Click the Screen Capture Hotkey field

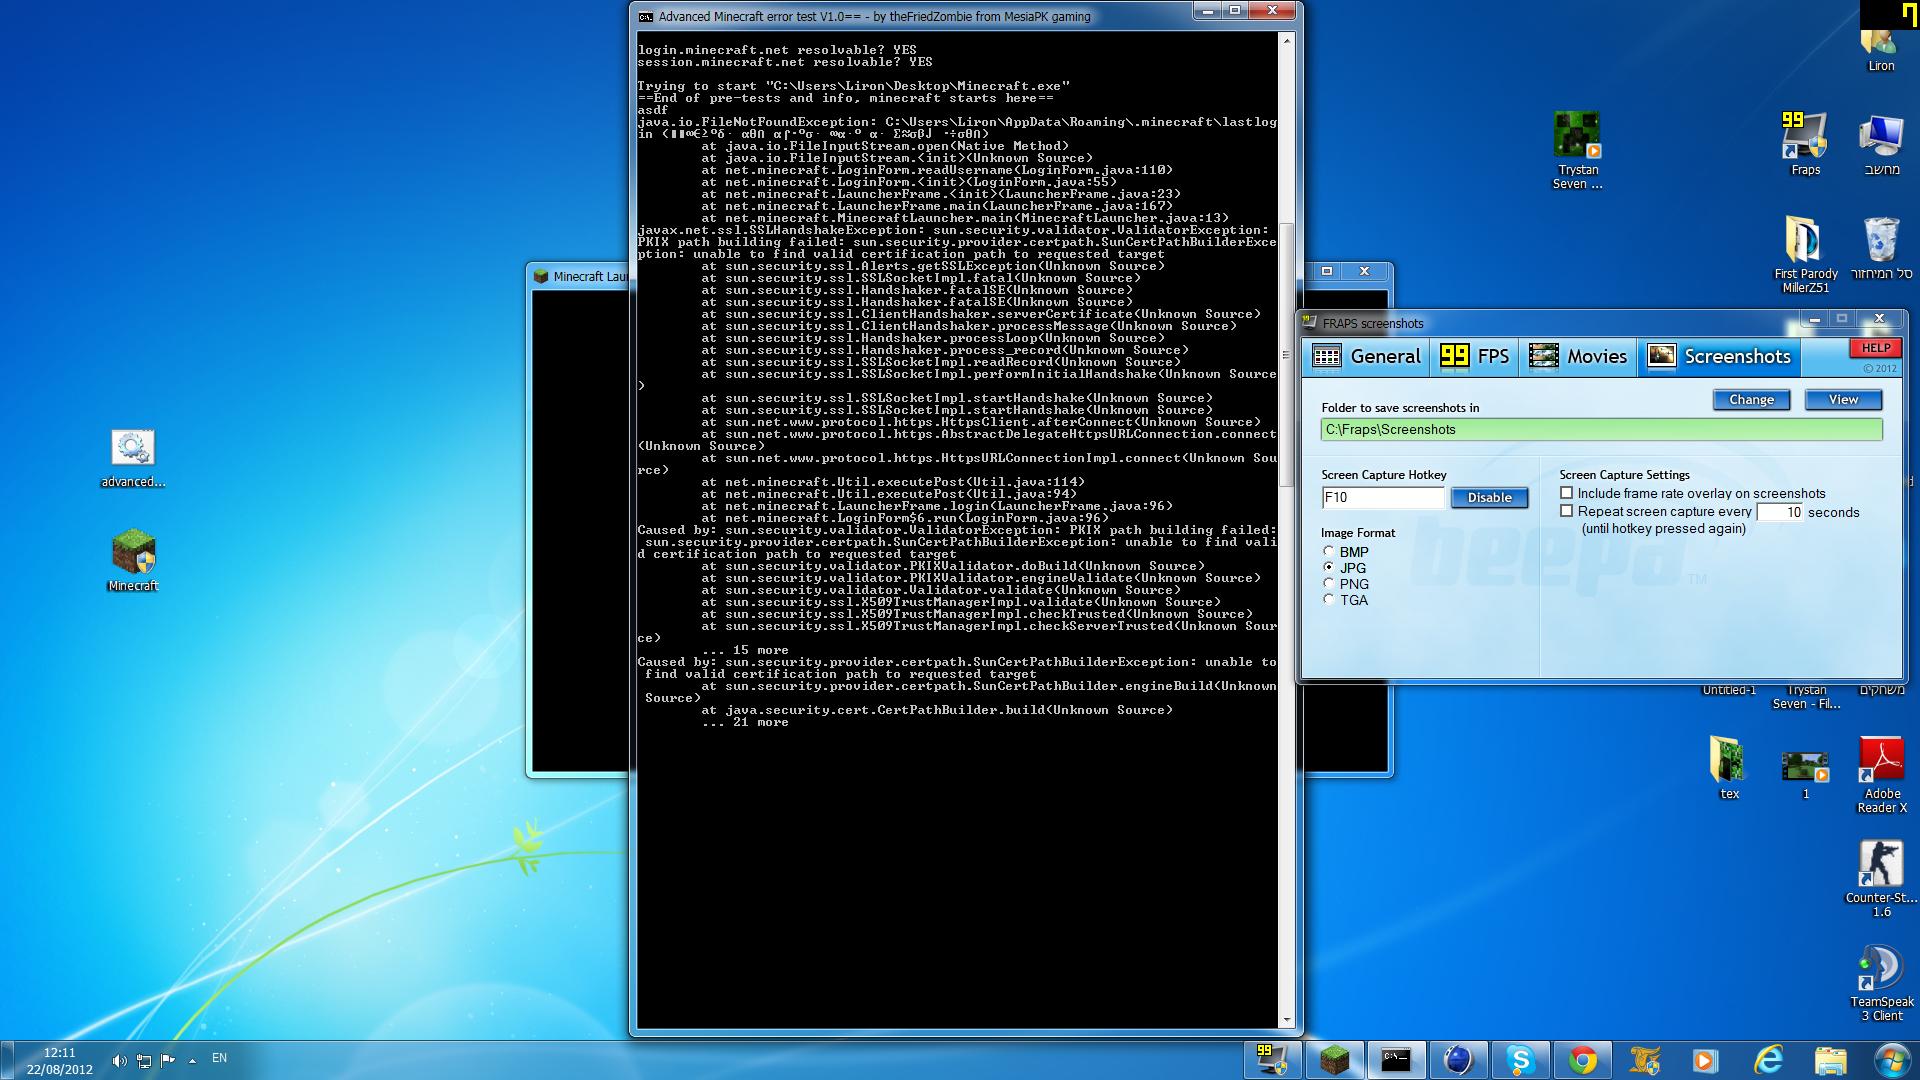click(x=1382, y=498)
